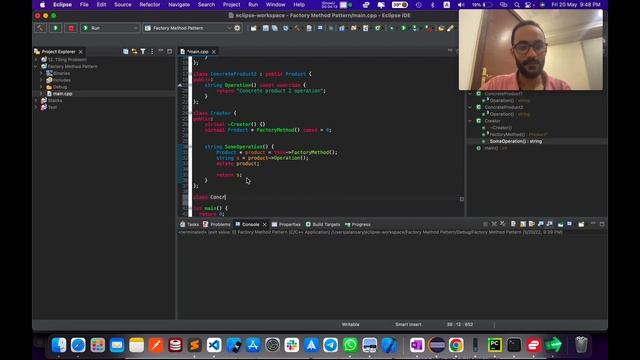The image size is (640, 360).
Task: Select SomeOperation() : string in Outline
Action: pyautogui.click(x=516, y=141)
